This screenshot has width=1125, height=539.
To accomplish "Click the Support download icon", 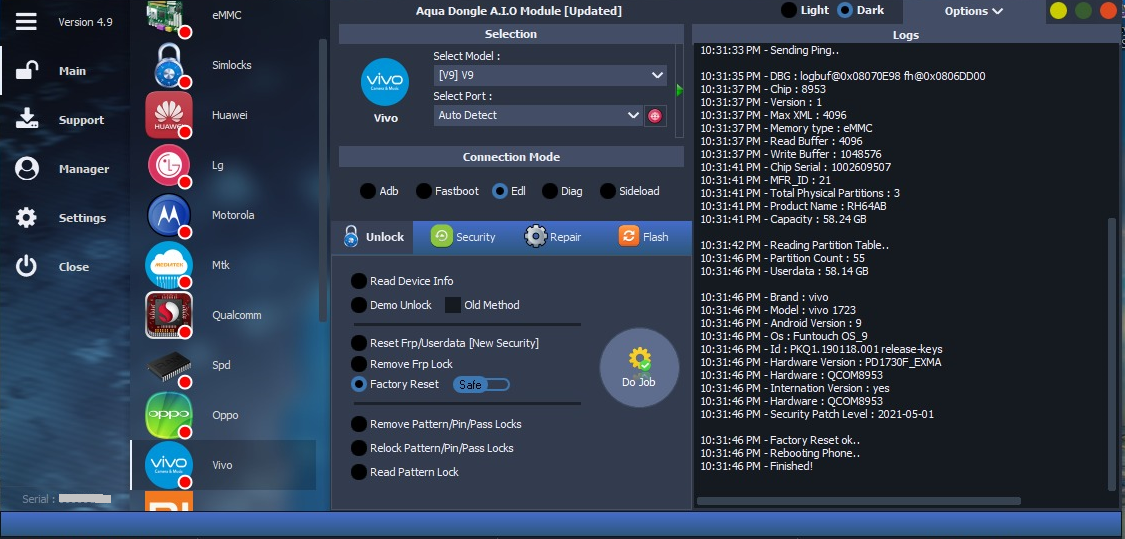I will click(27, 119).
